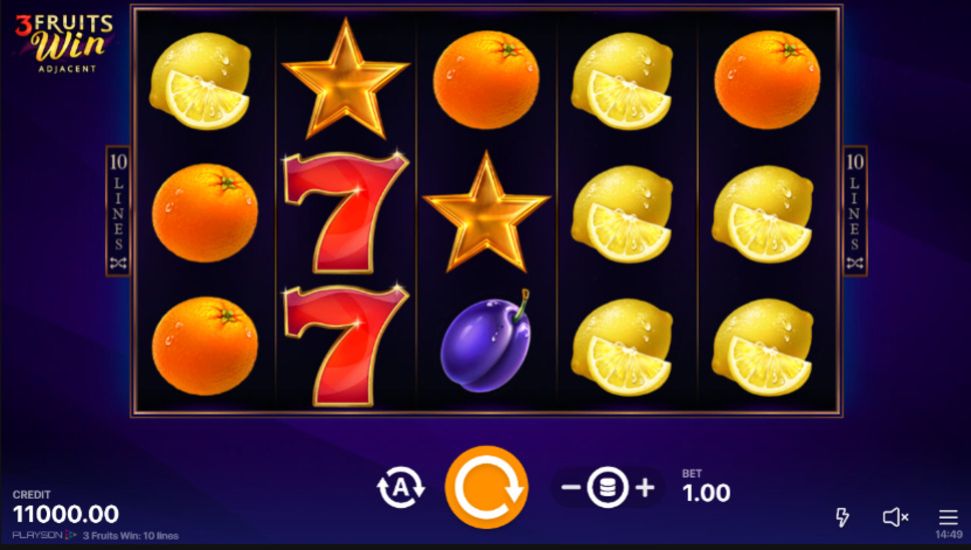Click the purple plum symbol
This screenshot has height=550, width=971.
[486, 341]
